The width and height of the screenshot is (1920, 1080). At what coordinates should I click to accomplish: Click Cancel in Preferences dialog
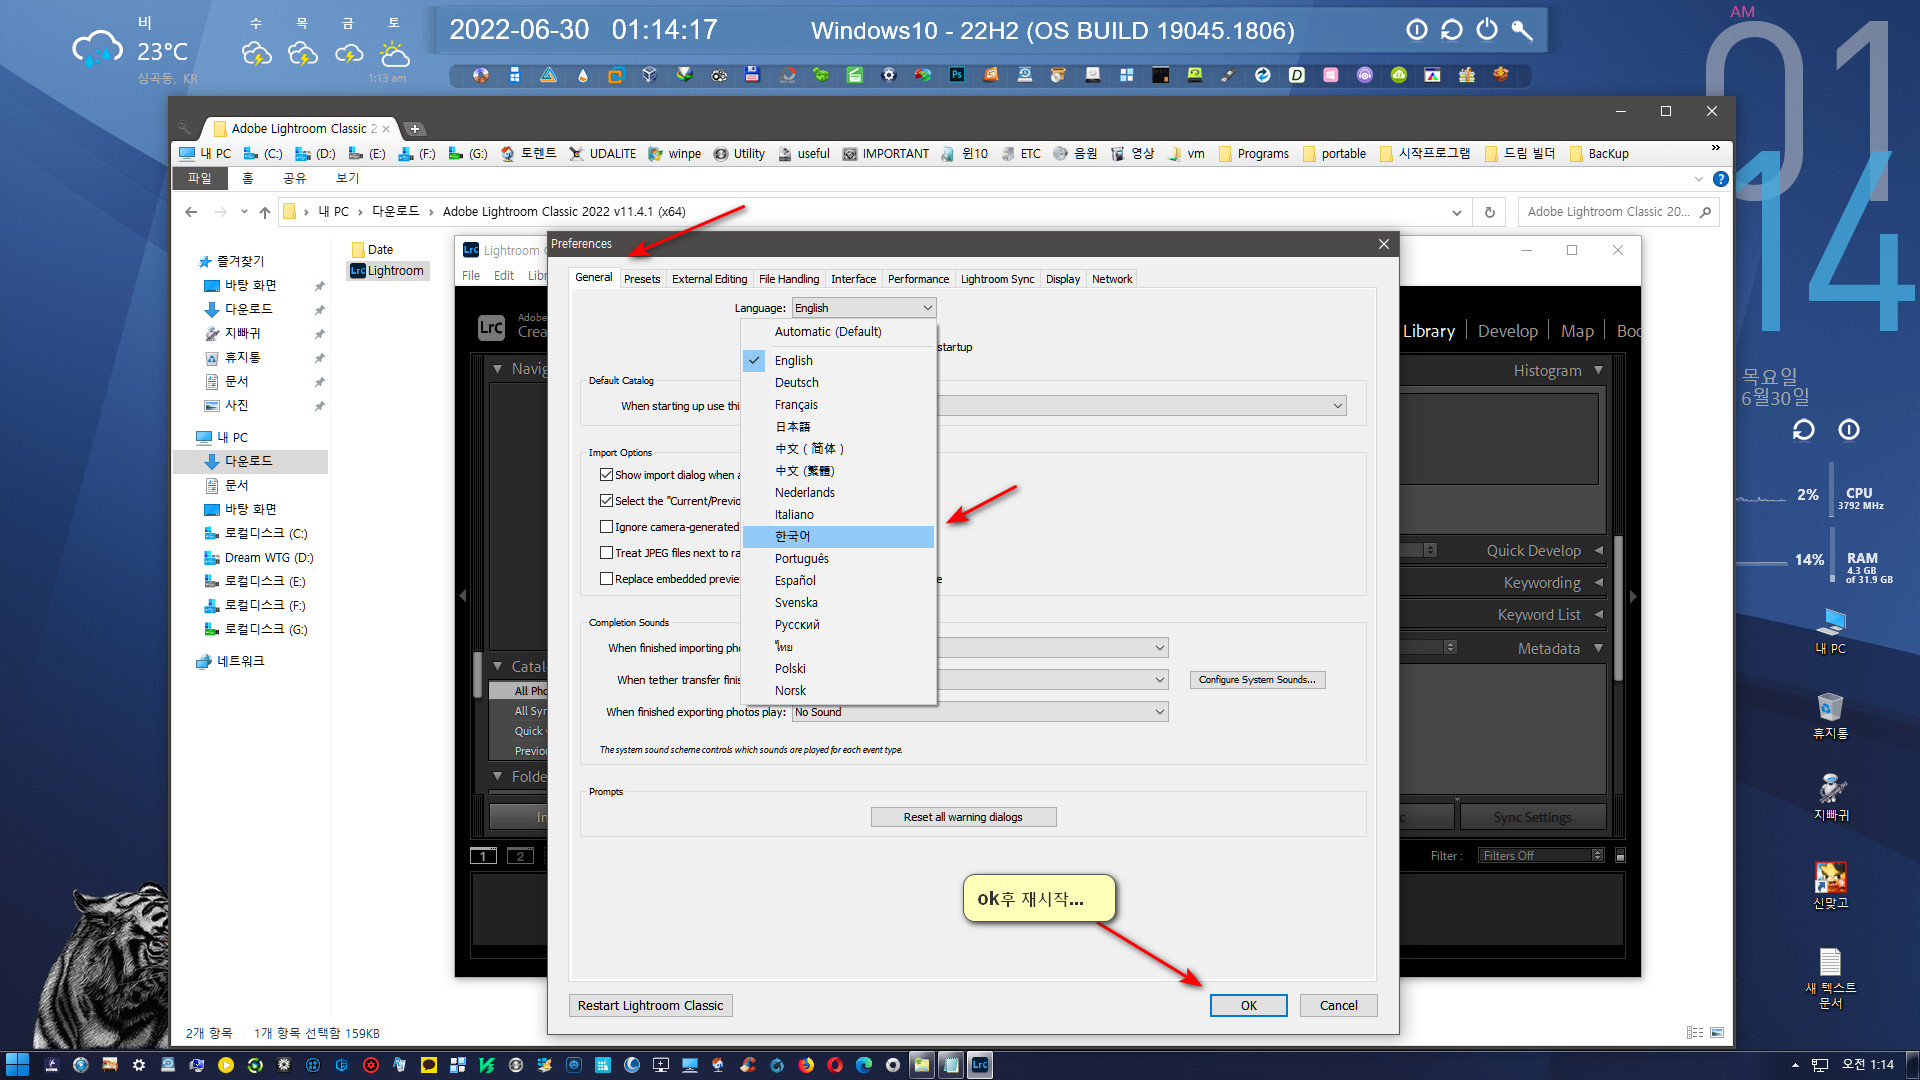coord(1338,1005)
